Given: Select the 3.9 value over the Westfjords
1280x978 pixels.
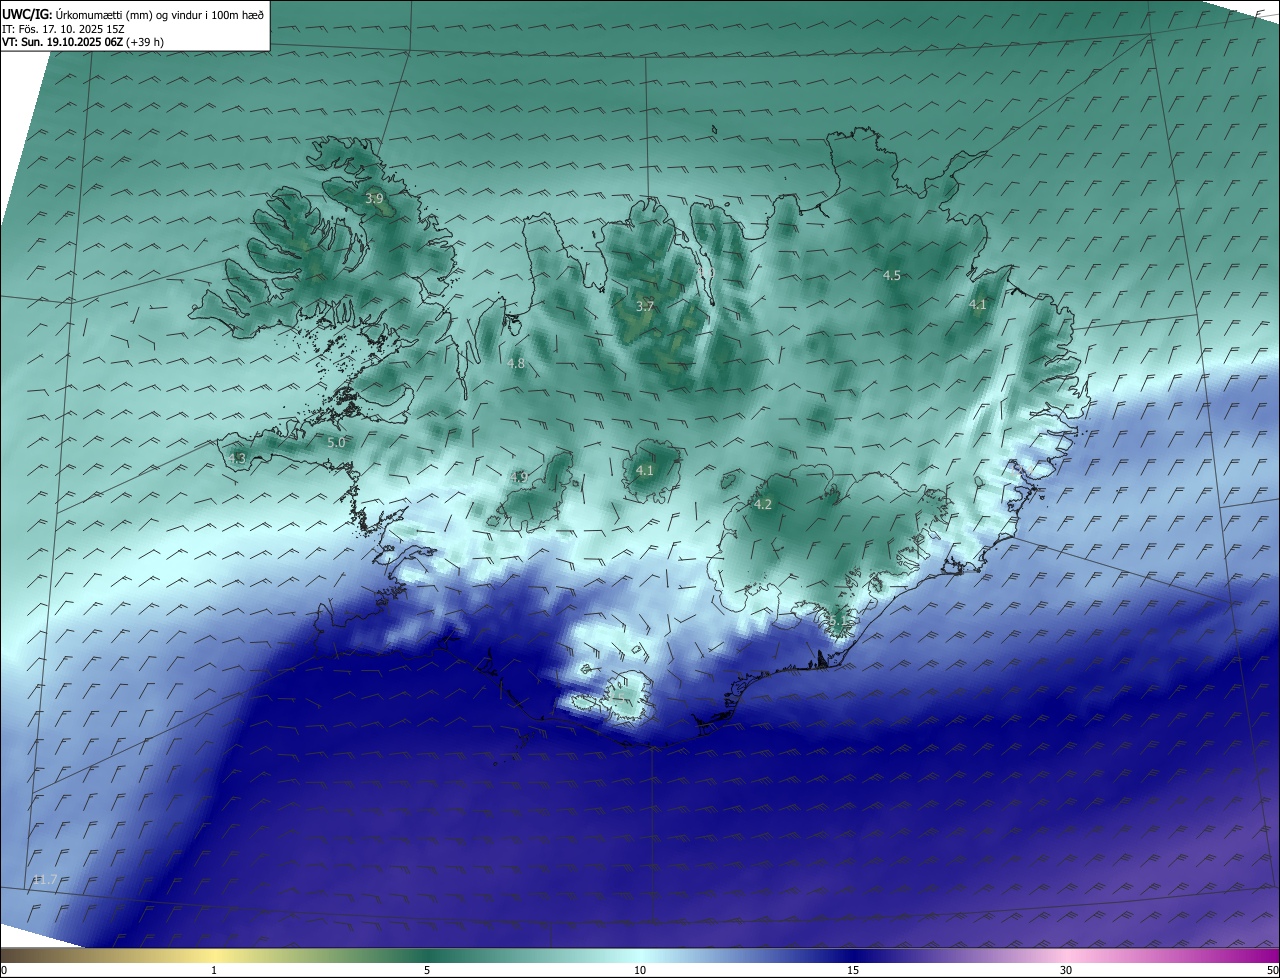Looking at the screenshot, I should 374,199.
